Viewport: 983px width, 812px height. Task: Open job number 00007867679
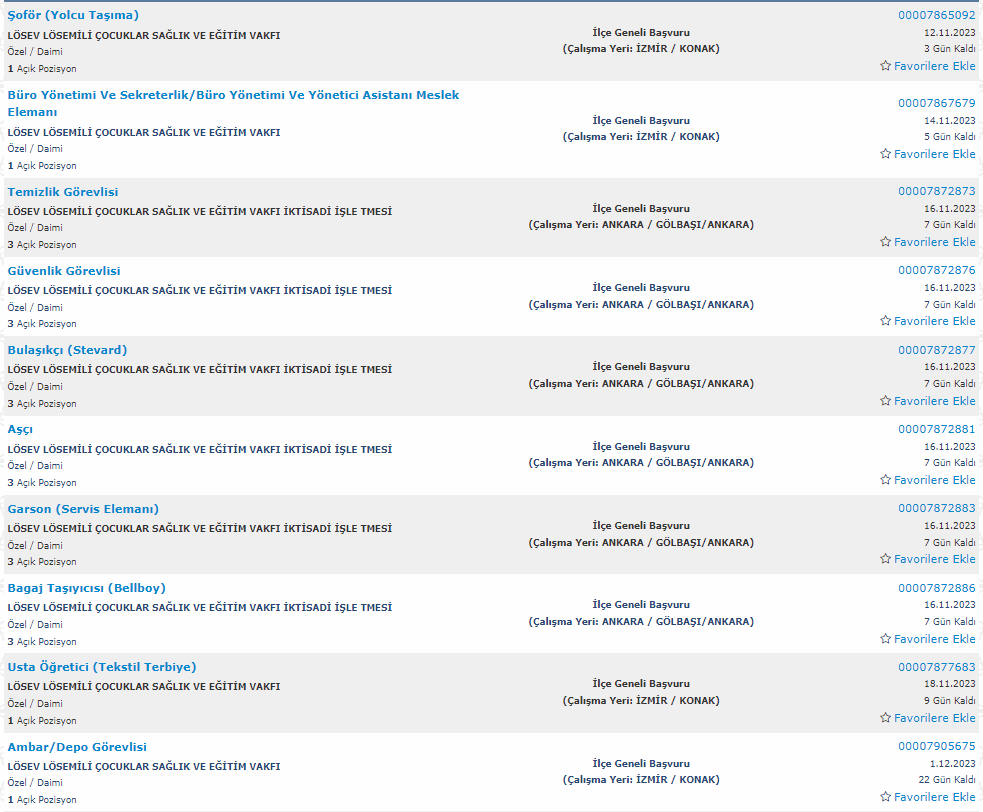tap(936, 103)
